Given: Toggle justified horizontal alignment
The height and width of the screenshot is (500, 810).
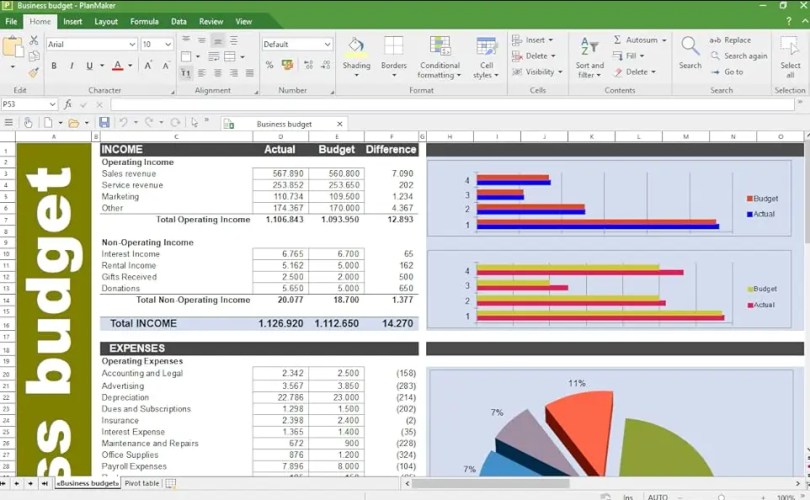Looking at the screenshot, I should (250, 73).
